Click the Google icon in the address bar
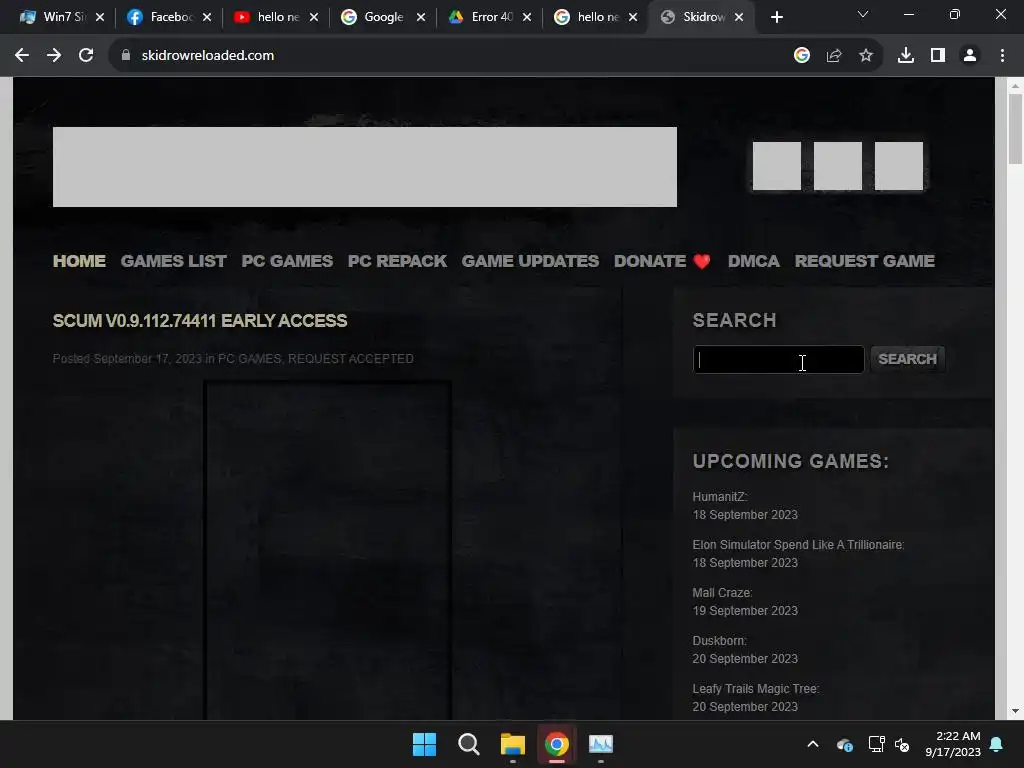 (802, 56)
